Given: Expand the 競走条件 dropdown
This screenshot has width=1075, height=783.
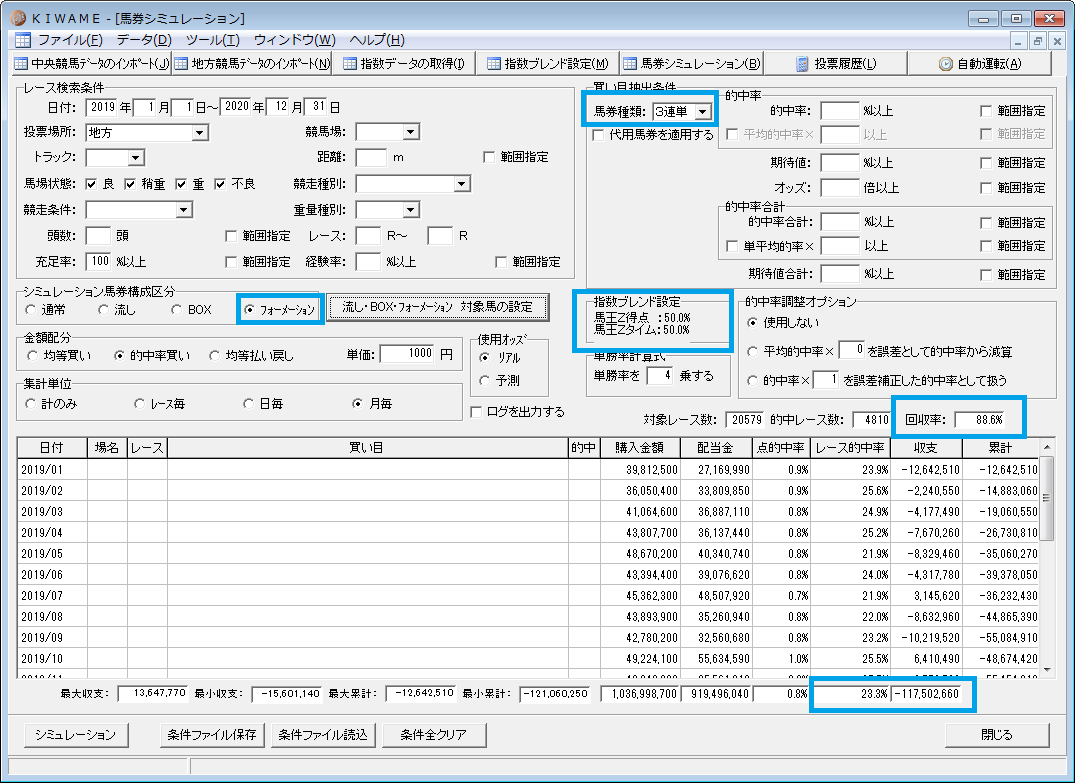Looking at the screenshot, I should click(183, 210).
